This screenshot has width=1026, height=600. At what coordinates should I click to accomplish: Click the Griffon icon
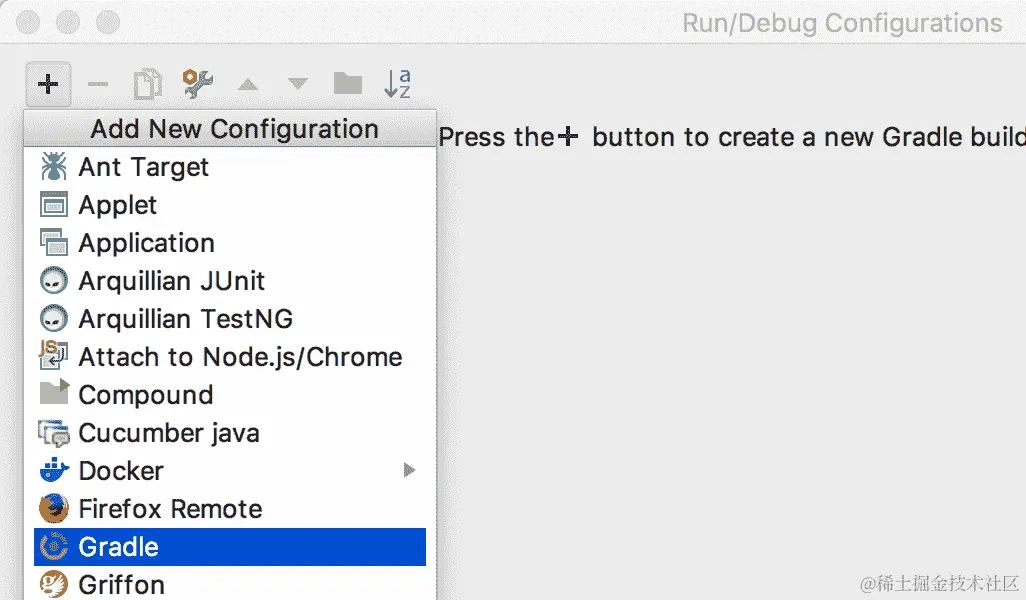tap(54, 584)
